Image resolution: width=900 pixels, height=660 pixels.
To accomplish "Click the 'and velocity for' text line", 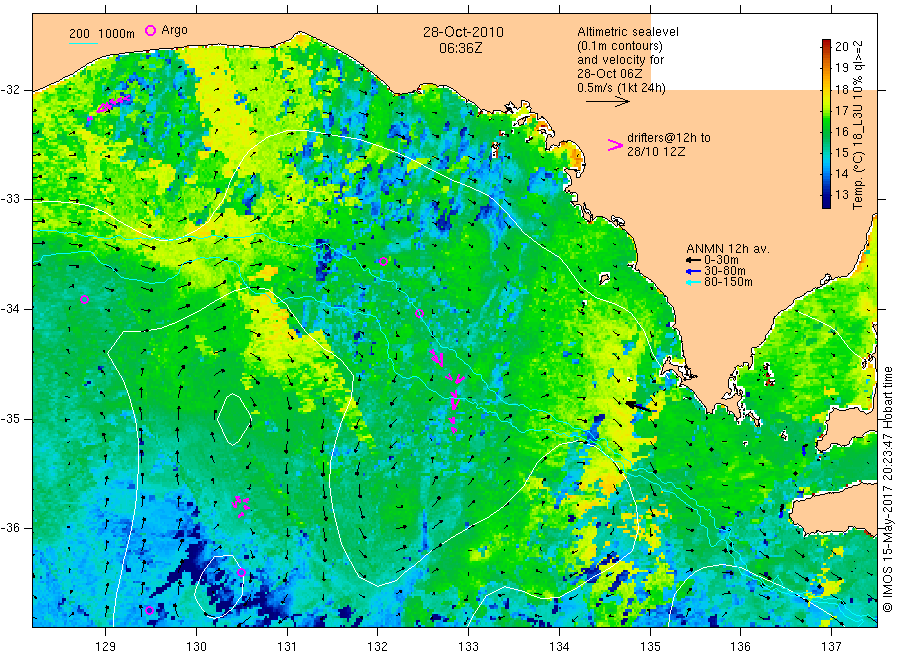I will 620,60.
